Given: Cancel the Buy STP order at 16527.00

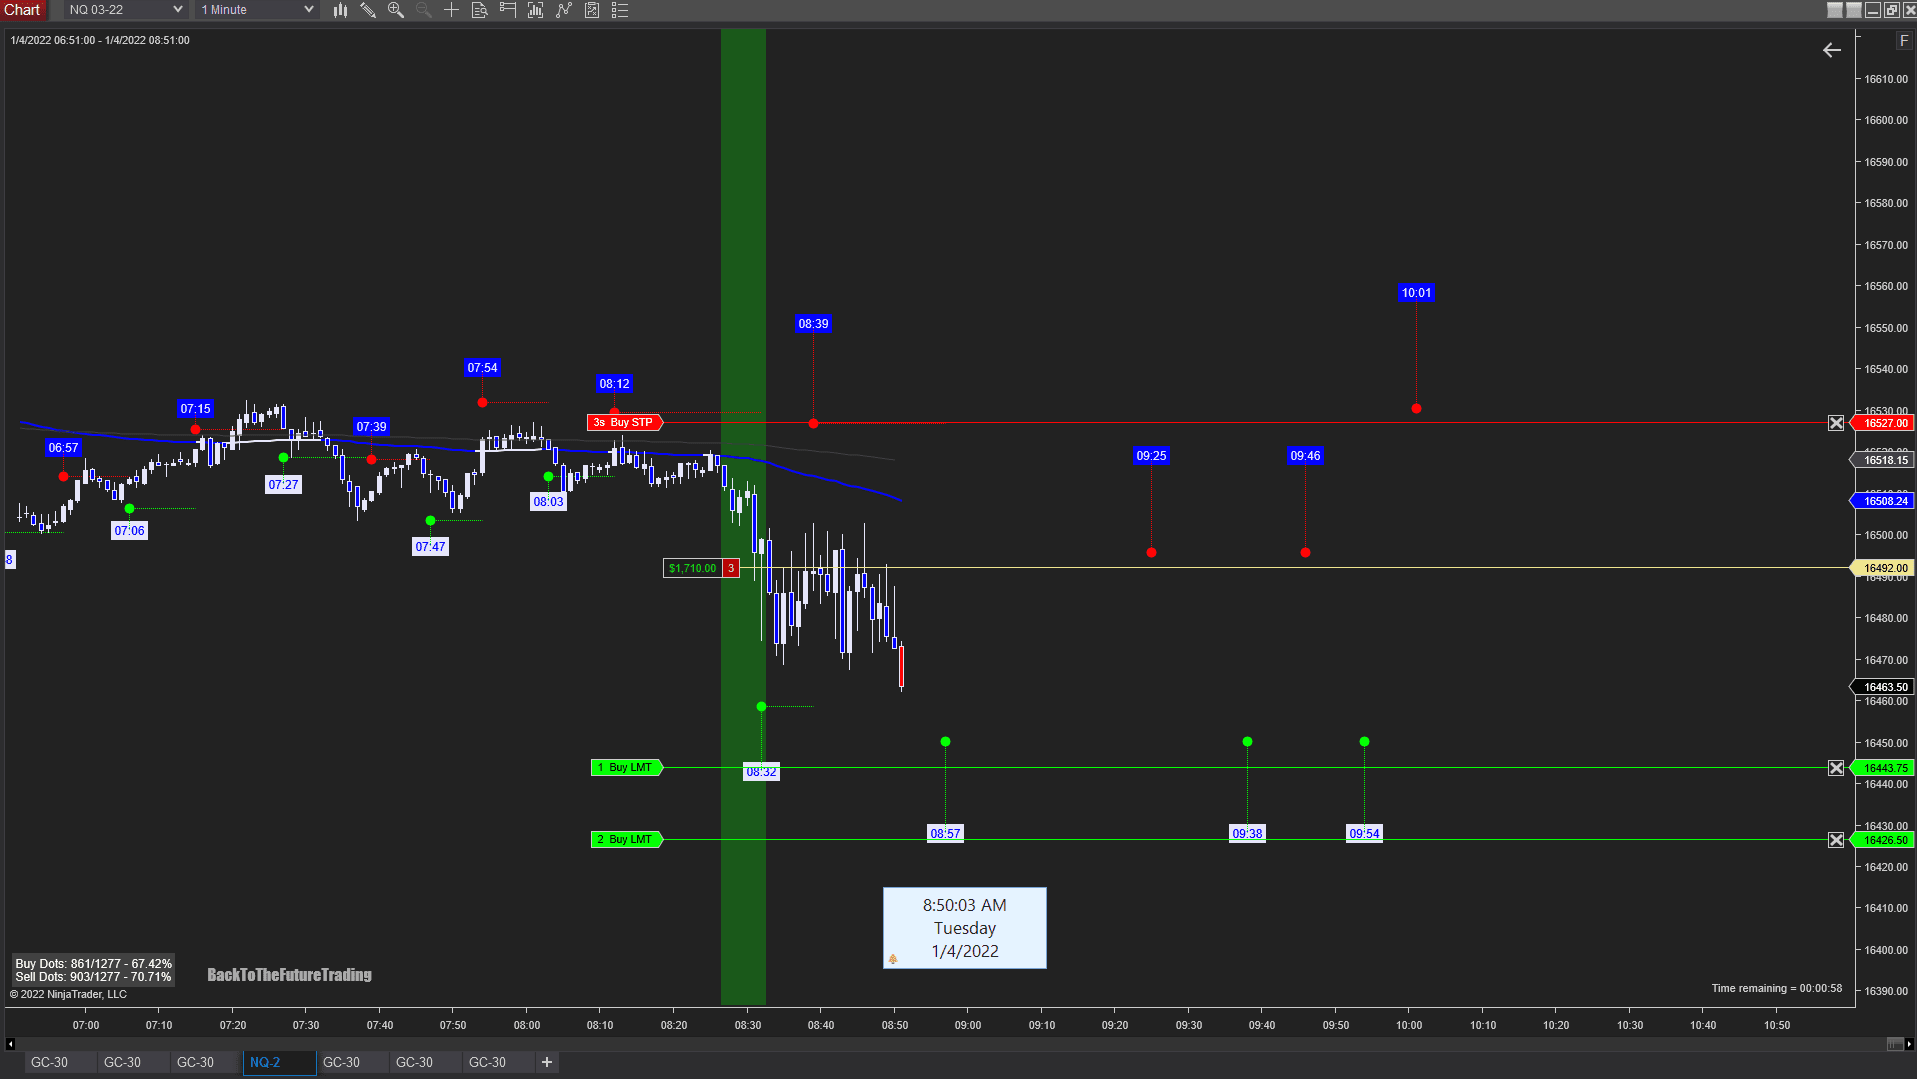Looking at the screenshot, I should click(x=1836, y=423).
